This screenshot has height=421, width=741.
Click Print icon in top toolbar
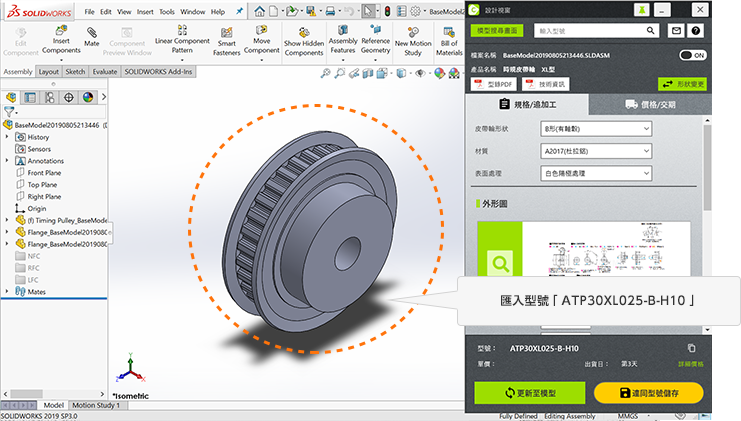[330, 11]
